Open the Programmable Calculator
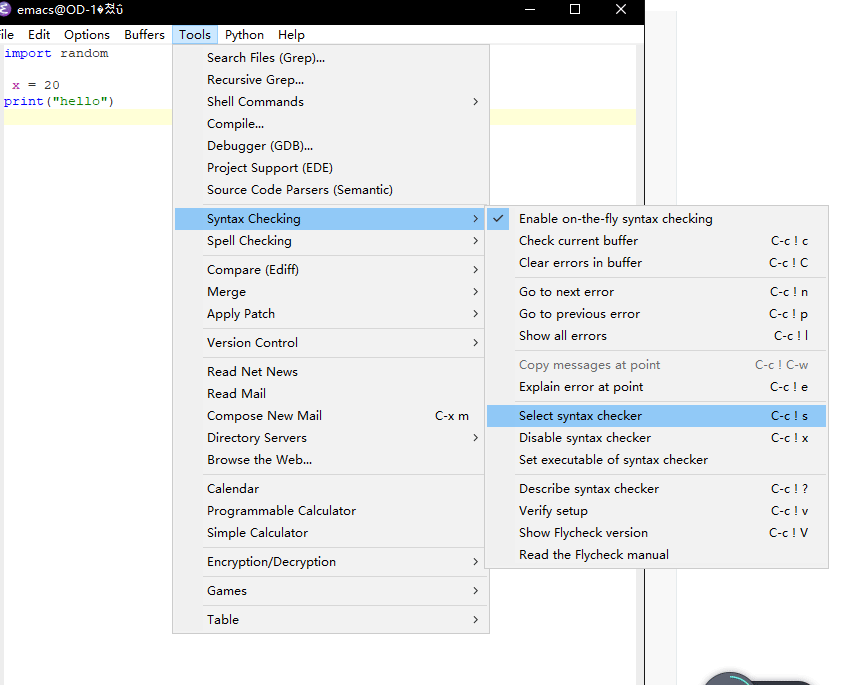The image size is (863, 685). click(x=281, y=511)
